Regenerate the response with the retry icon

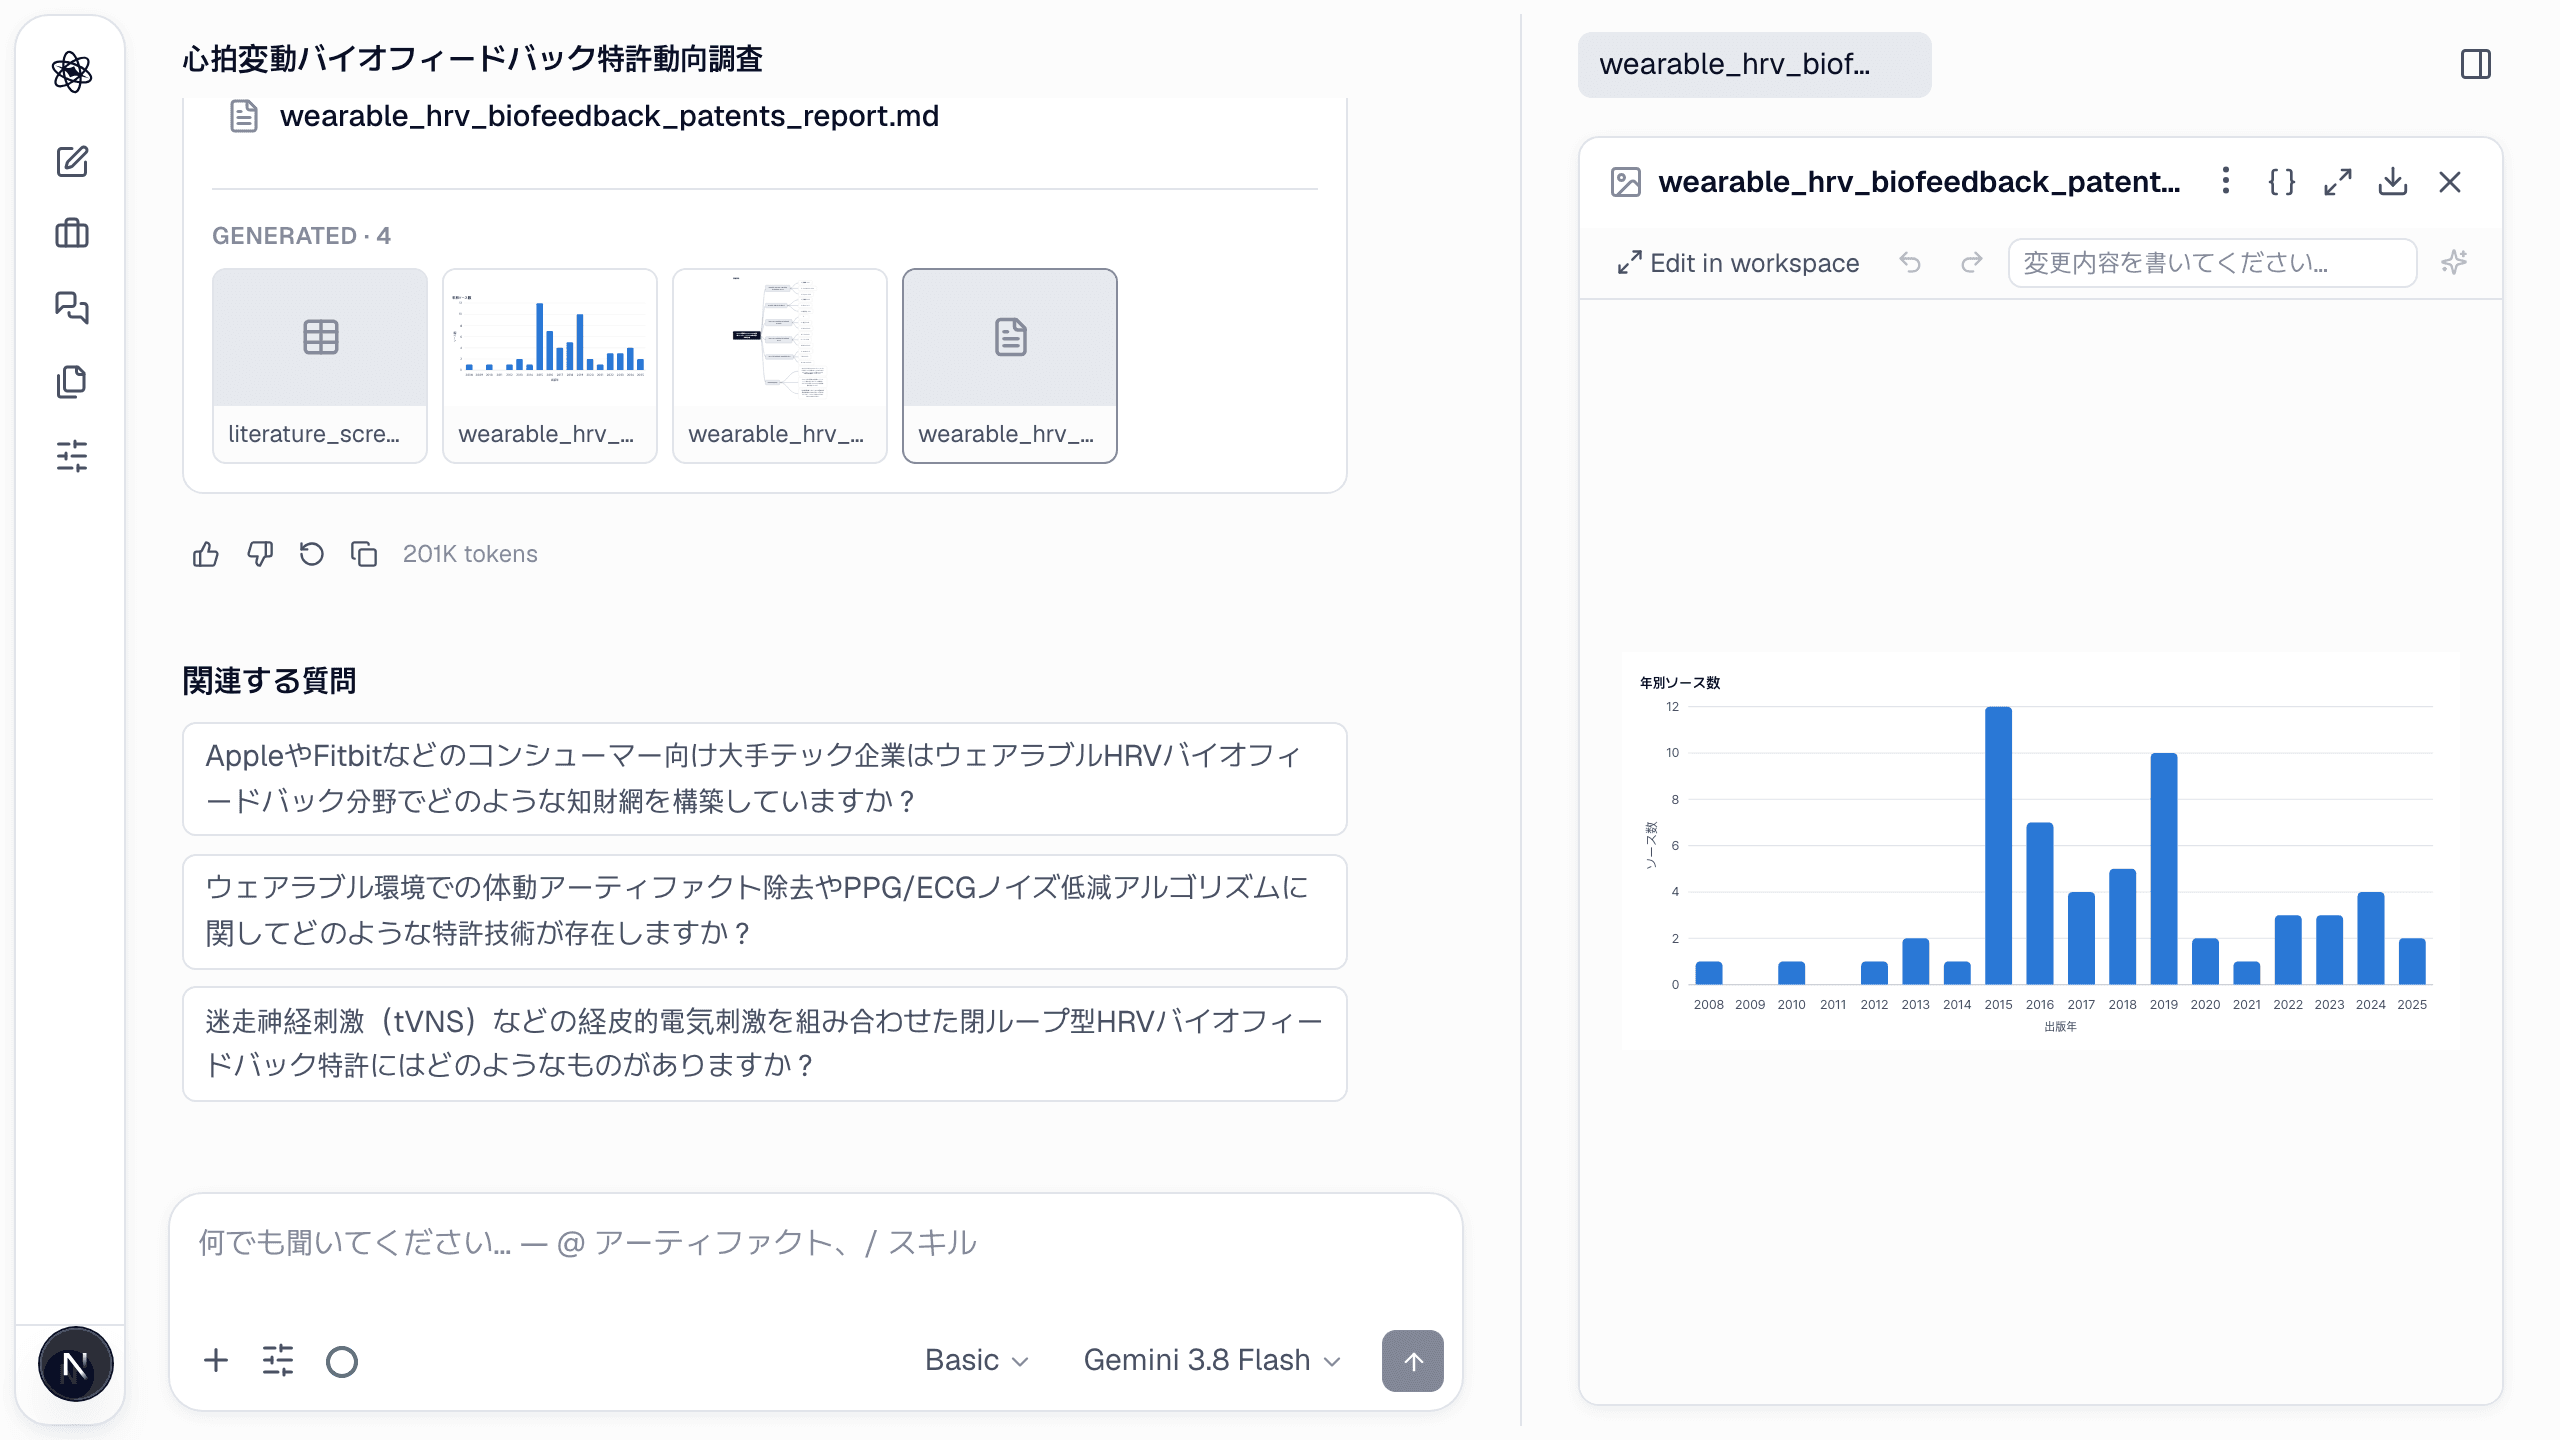pos(312,554)
